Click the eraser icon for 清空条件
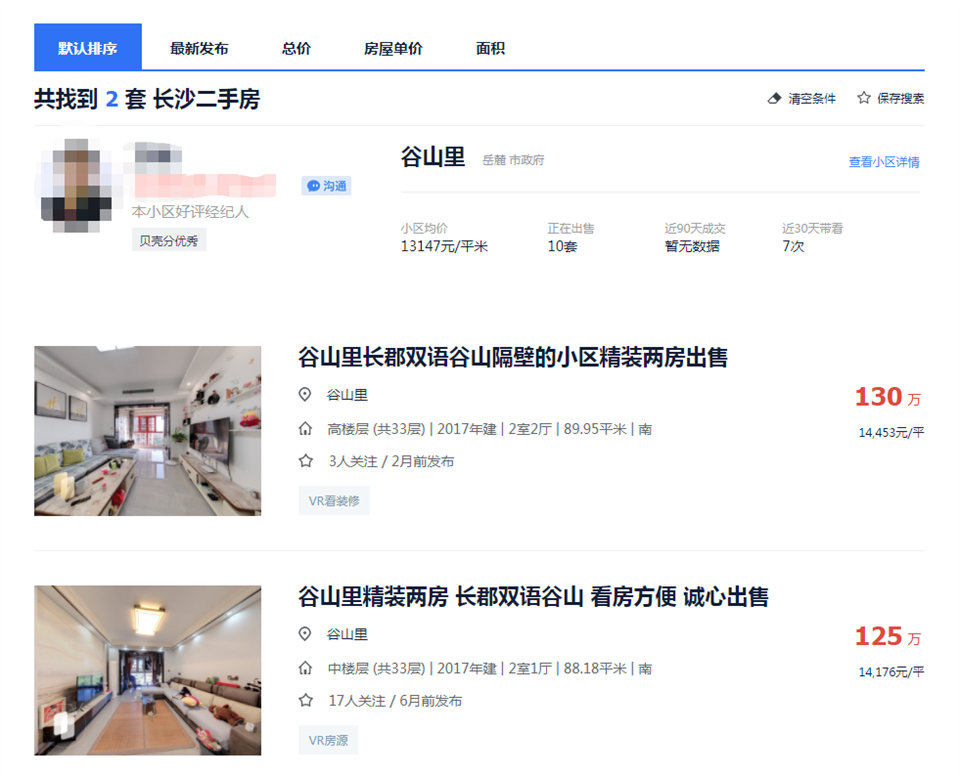 coord(773,98)
